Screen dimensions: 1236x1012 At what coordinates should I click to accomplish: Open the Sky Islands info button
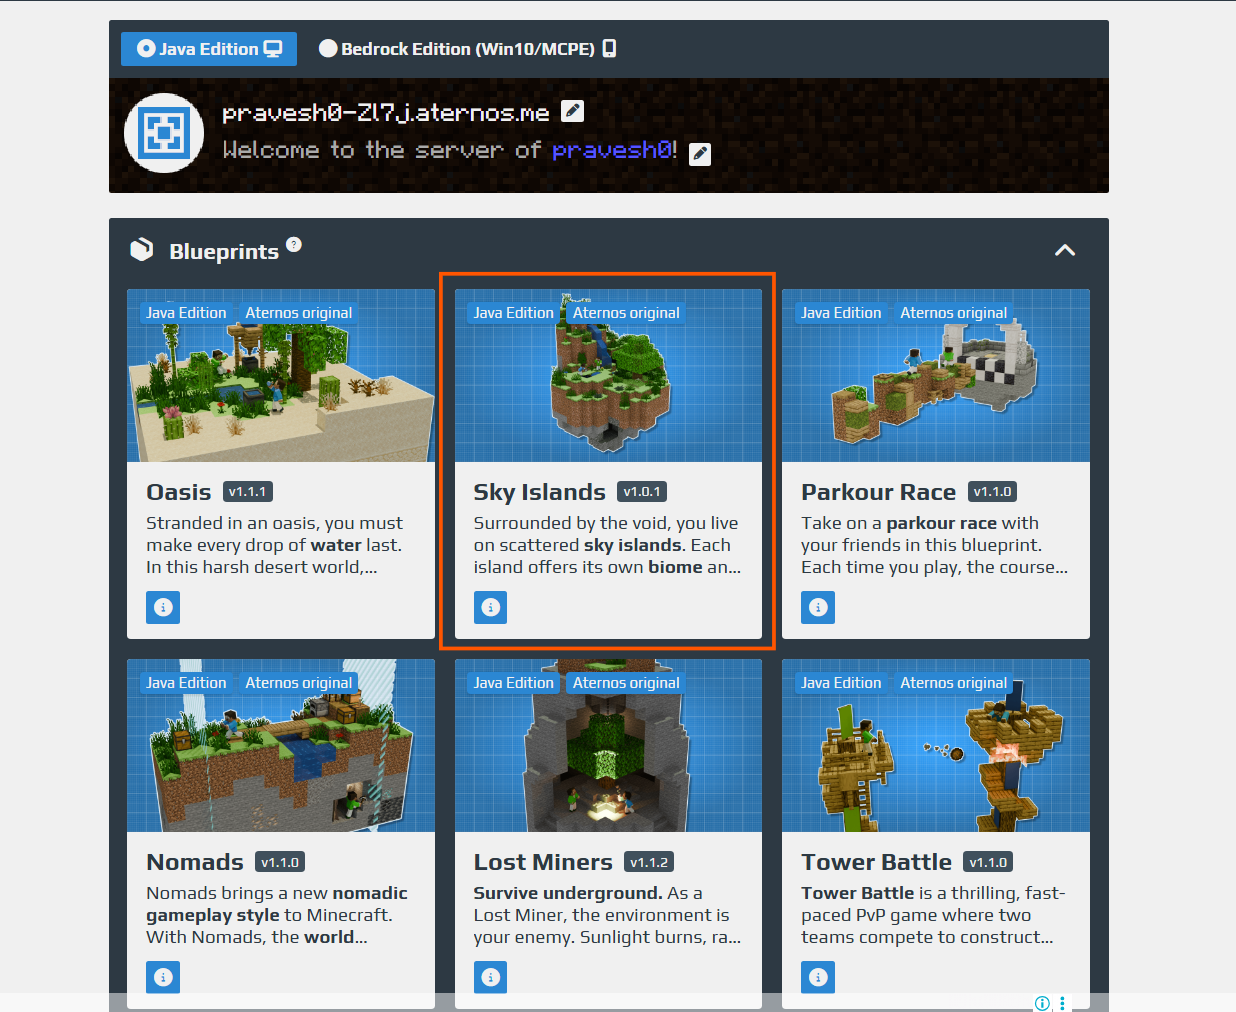tap(490, 607)
